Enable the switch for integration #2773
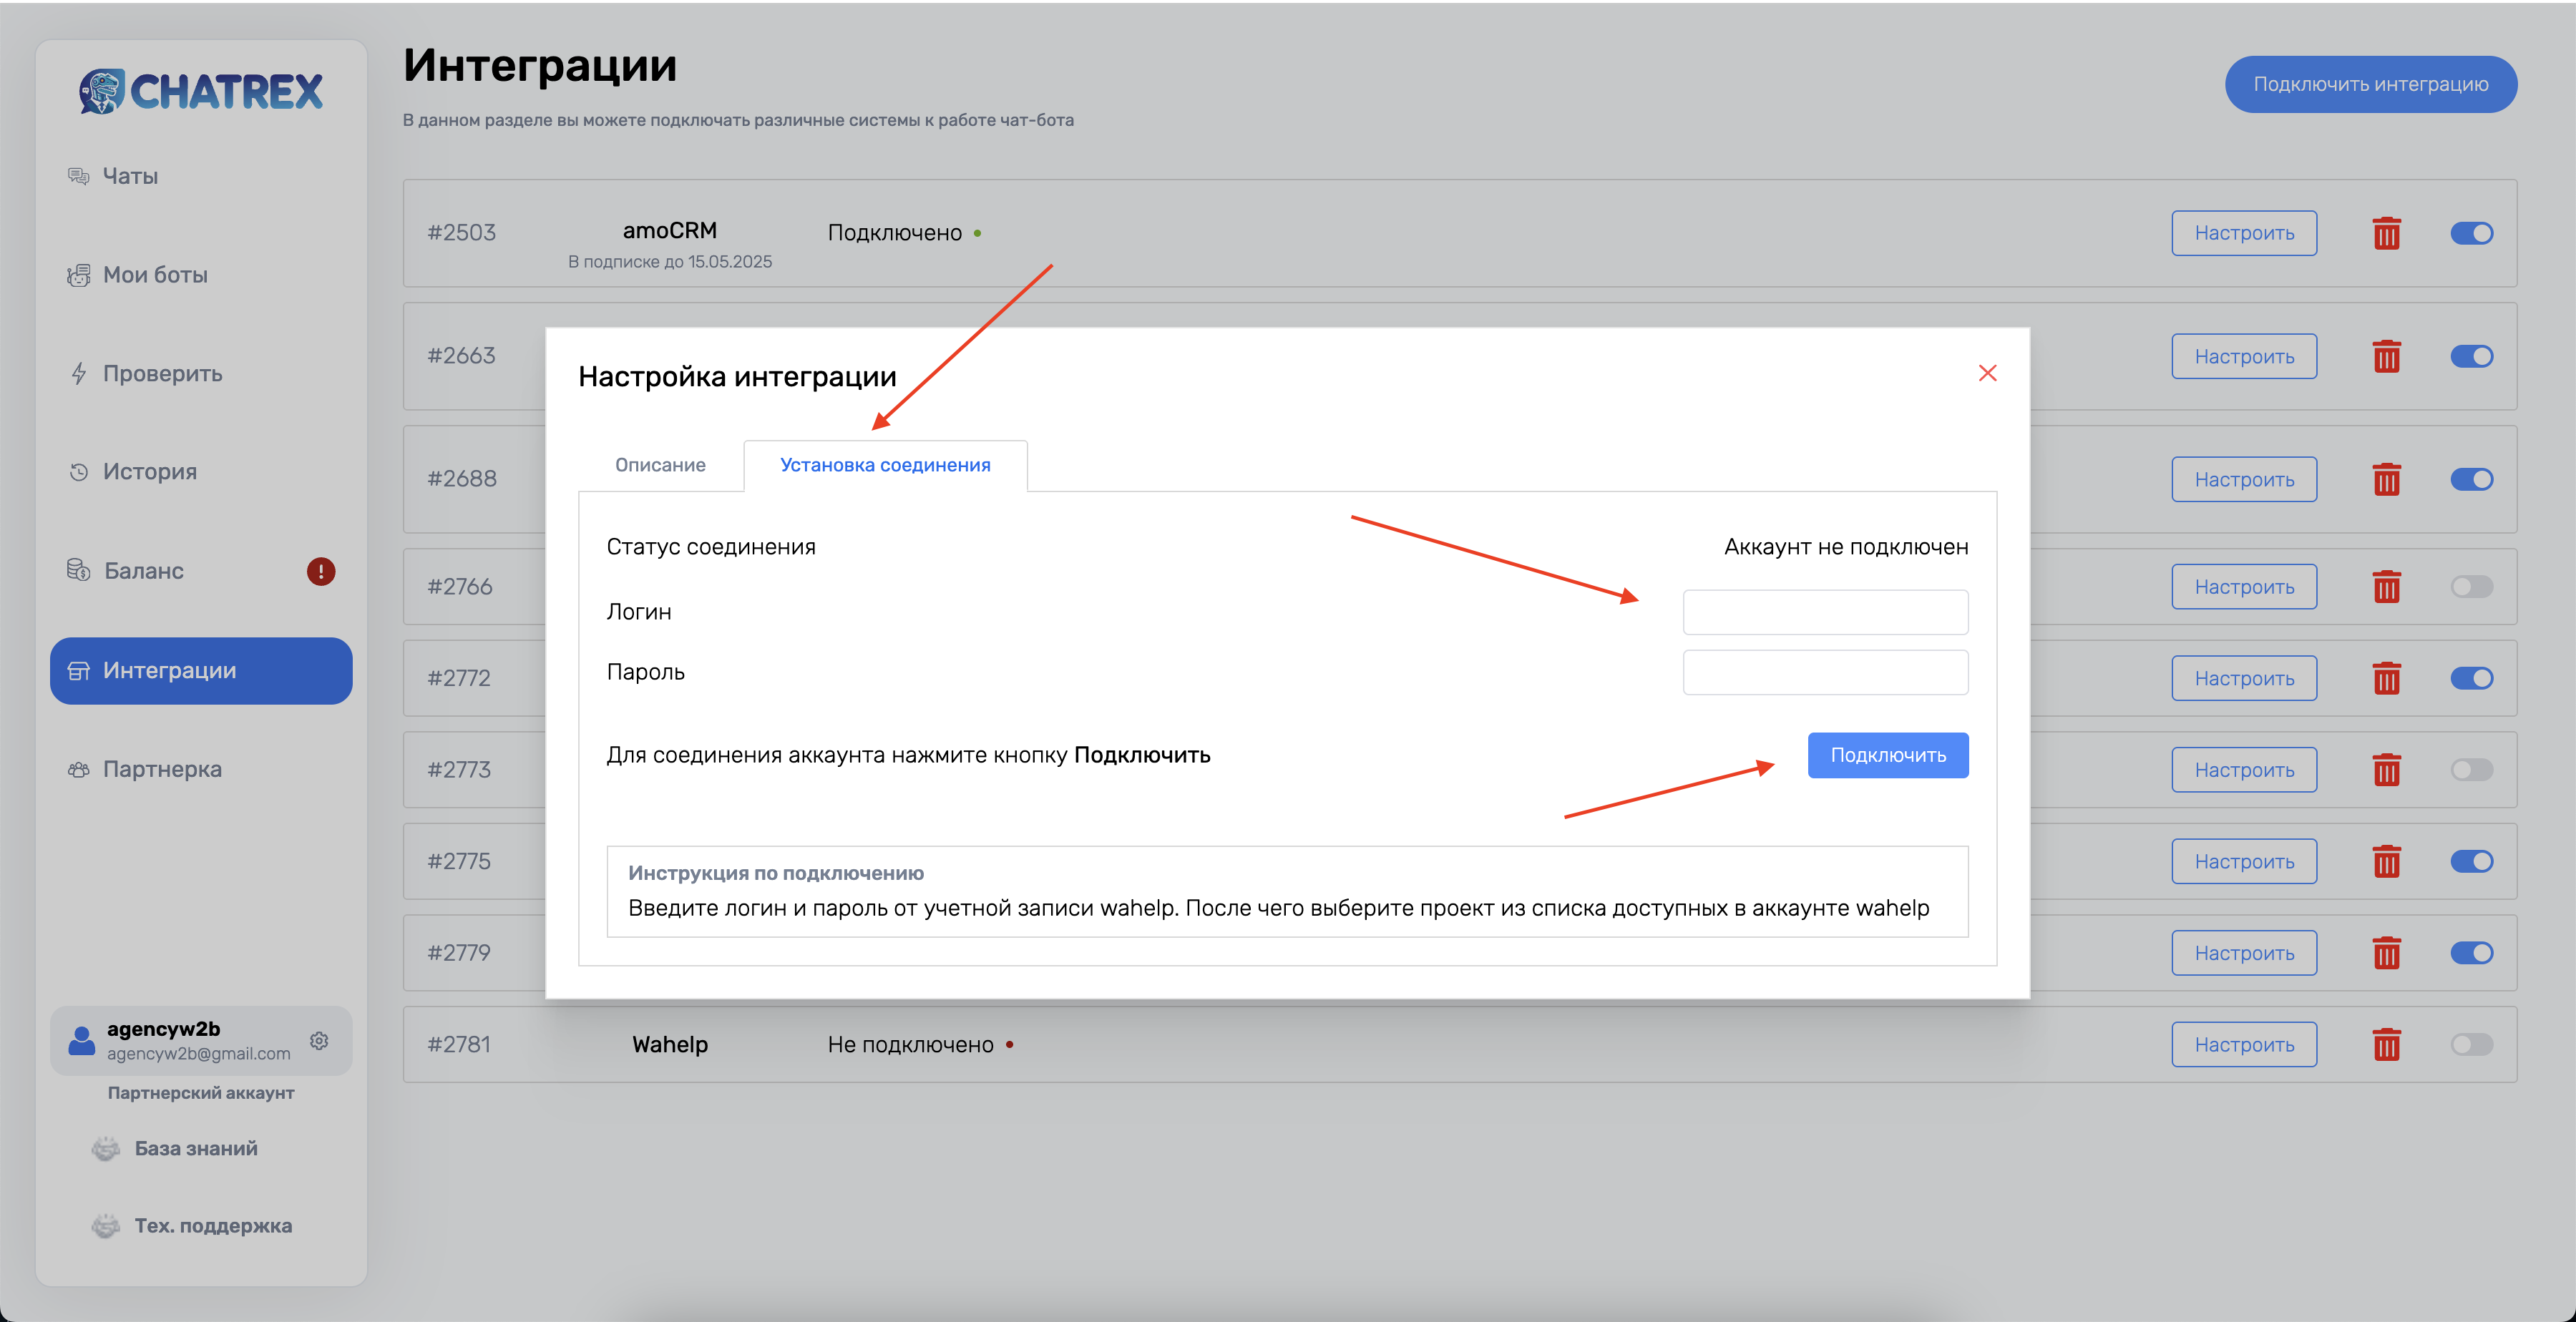2576x1322 pixels. click(2471, 770)
